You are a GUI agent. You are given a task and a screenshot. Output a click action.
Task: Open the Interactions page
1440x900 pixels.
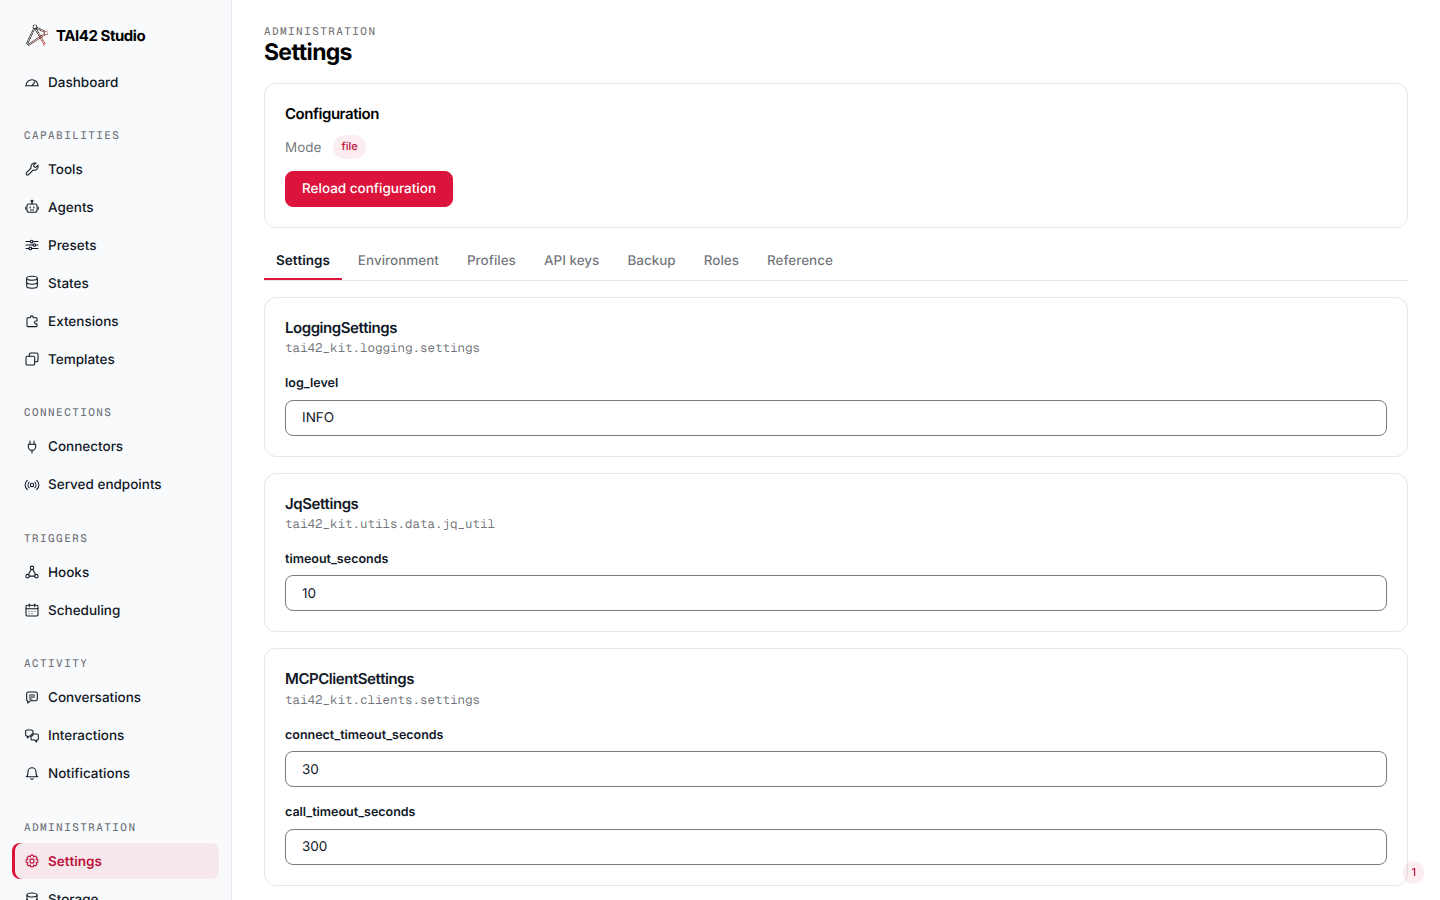pos(115,736)
